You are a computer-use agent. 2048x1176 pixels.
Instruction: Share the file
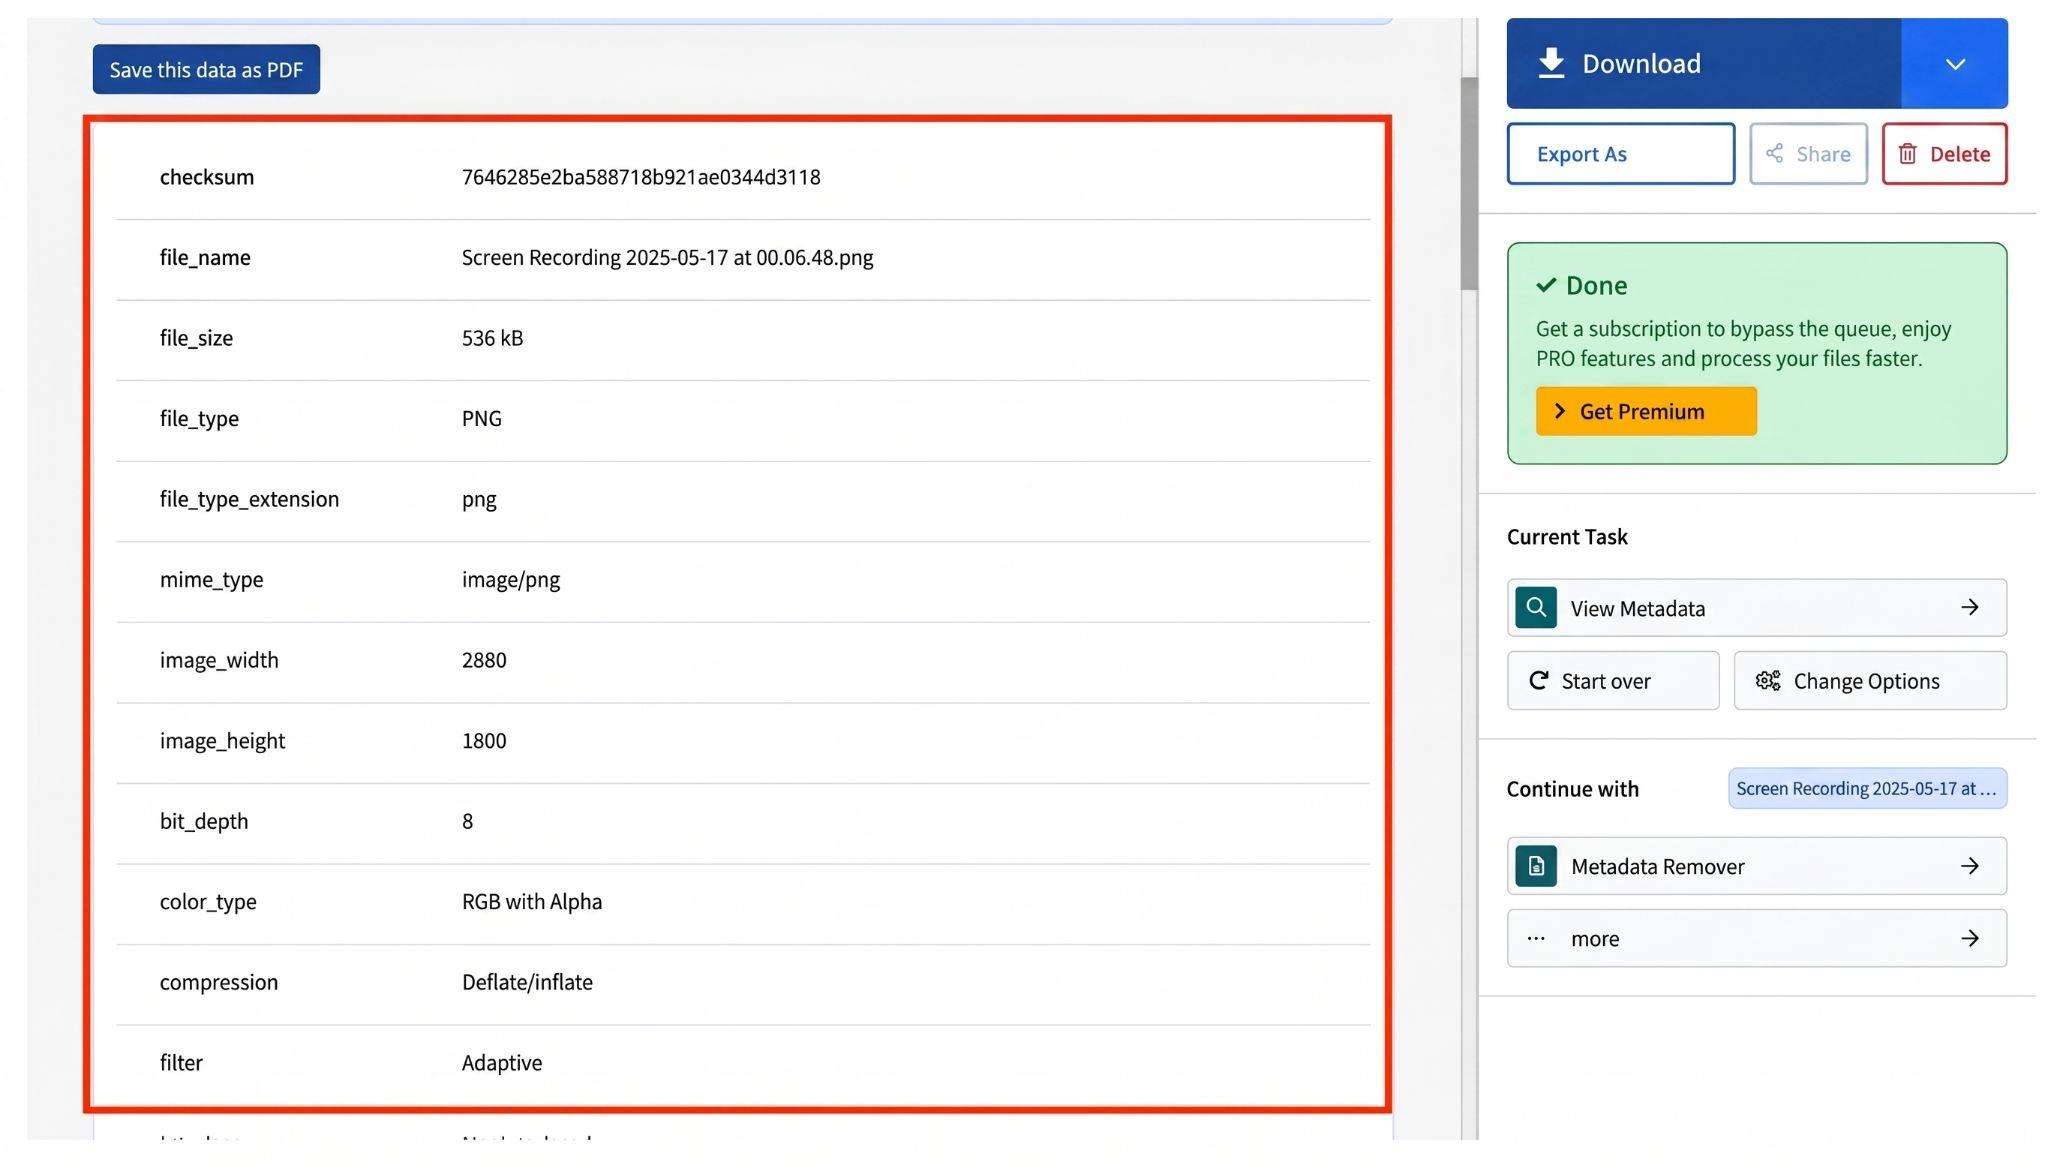pos(1808,154)
